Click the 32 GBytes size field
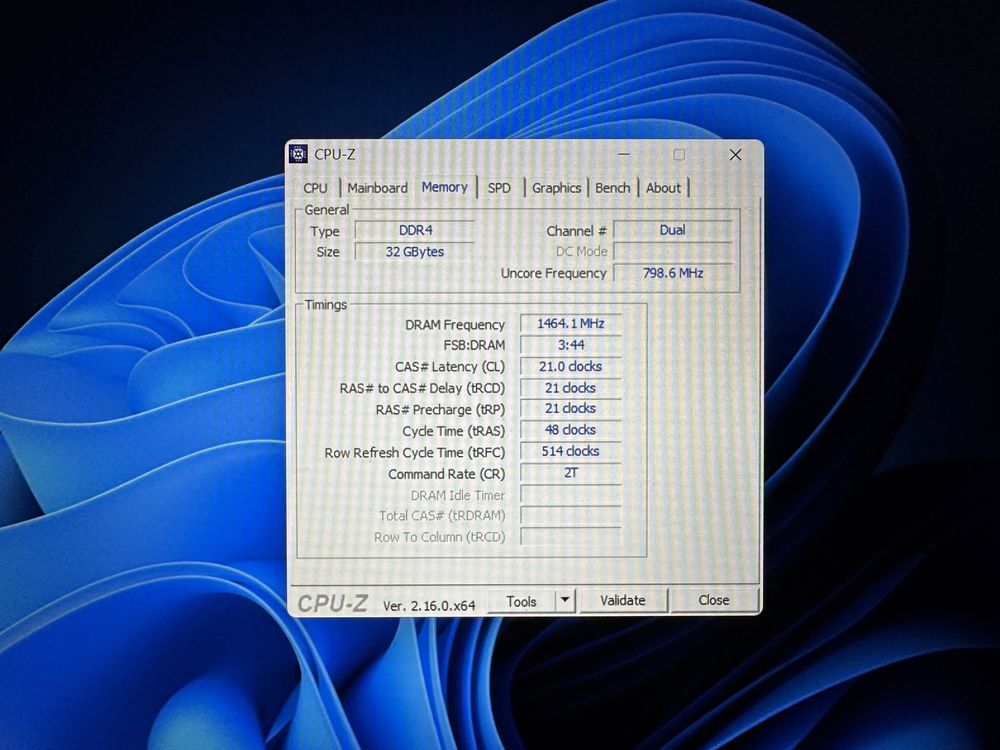 [415, 252]
